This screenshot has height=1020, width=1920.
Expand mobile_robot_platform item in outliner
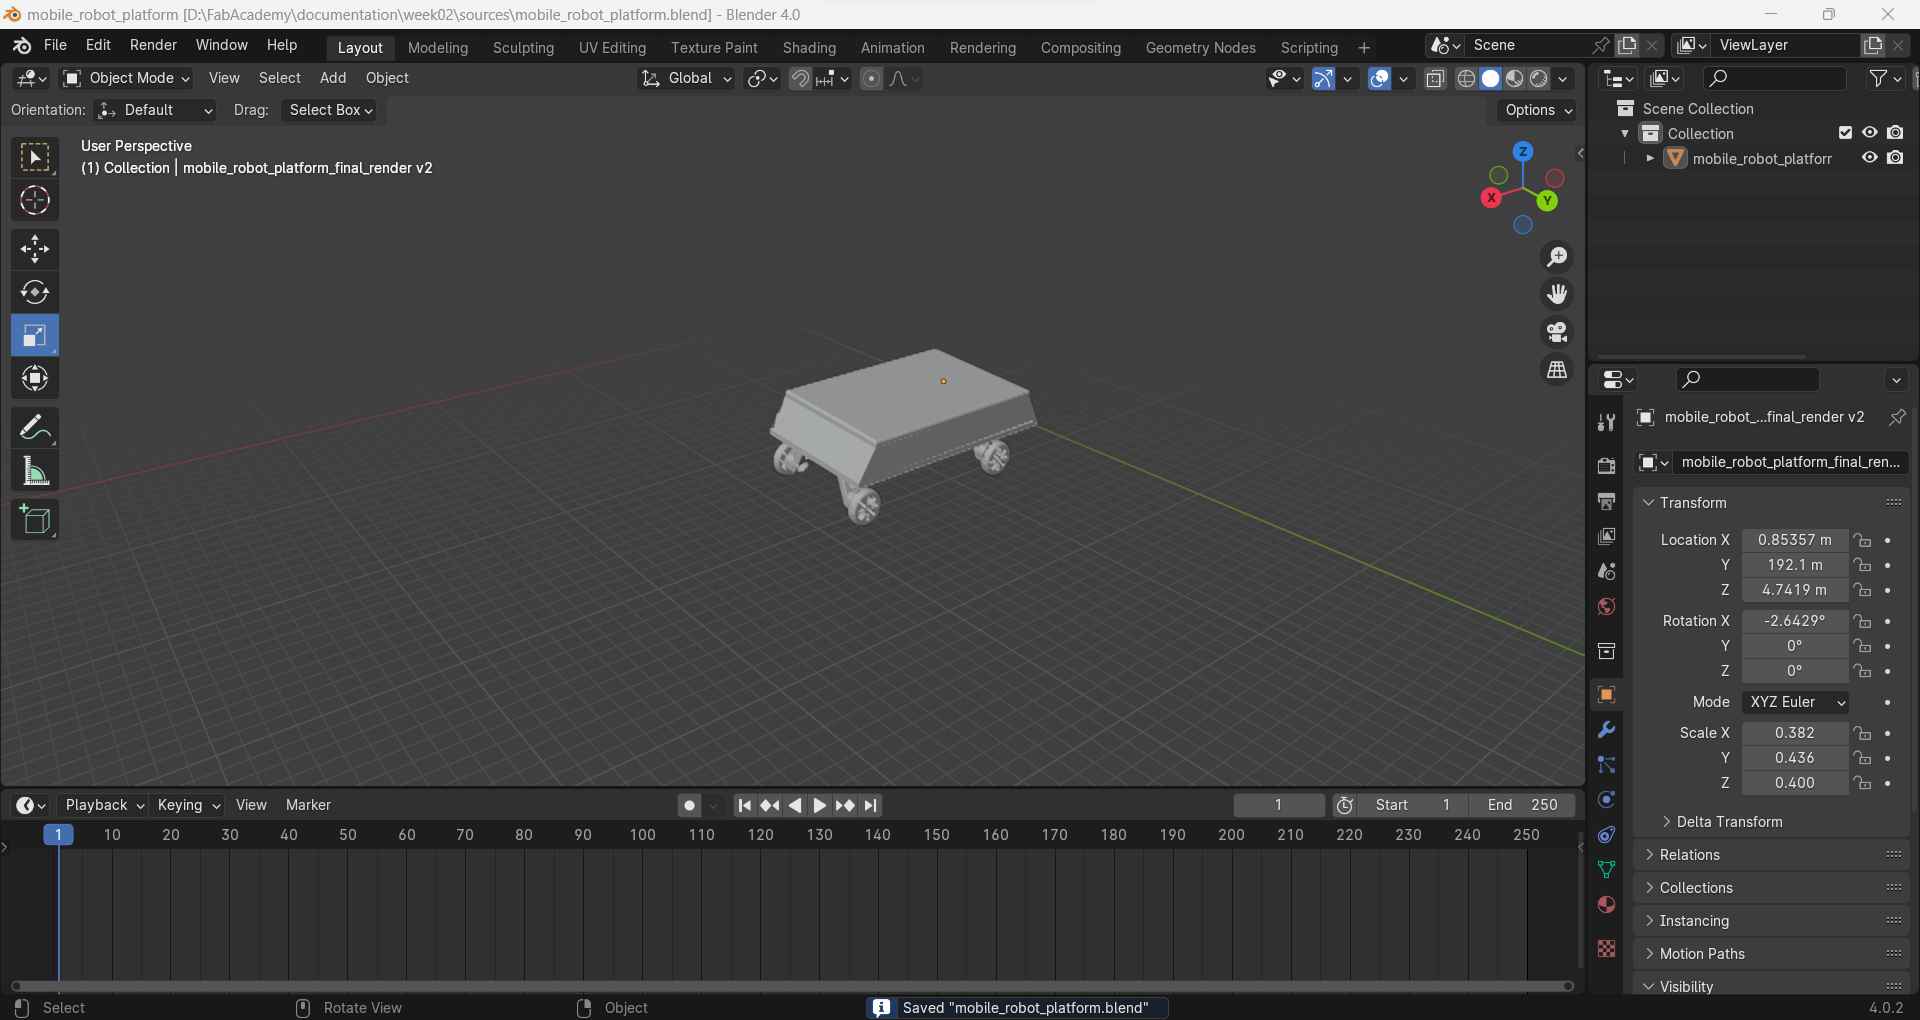[1650, 159]
